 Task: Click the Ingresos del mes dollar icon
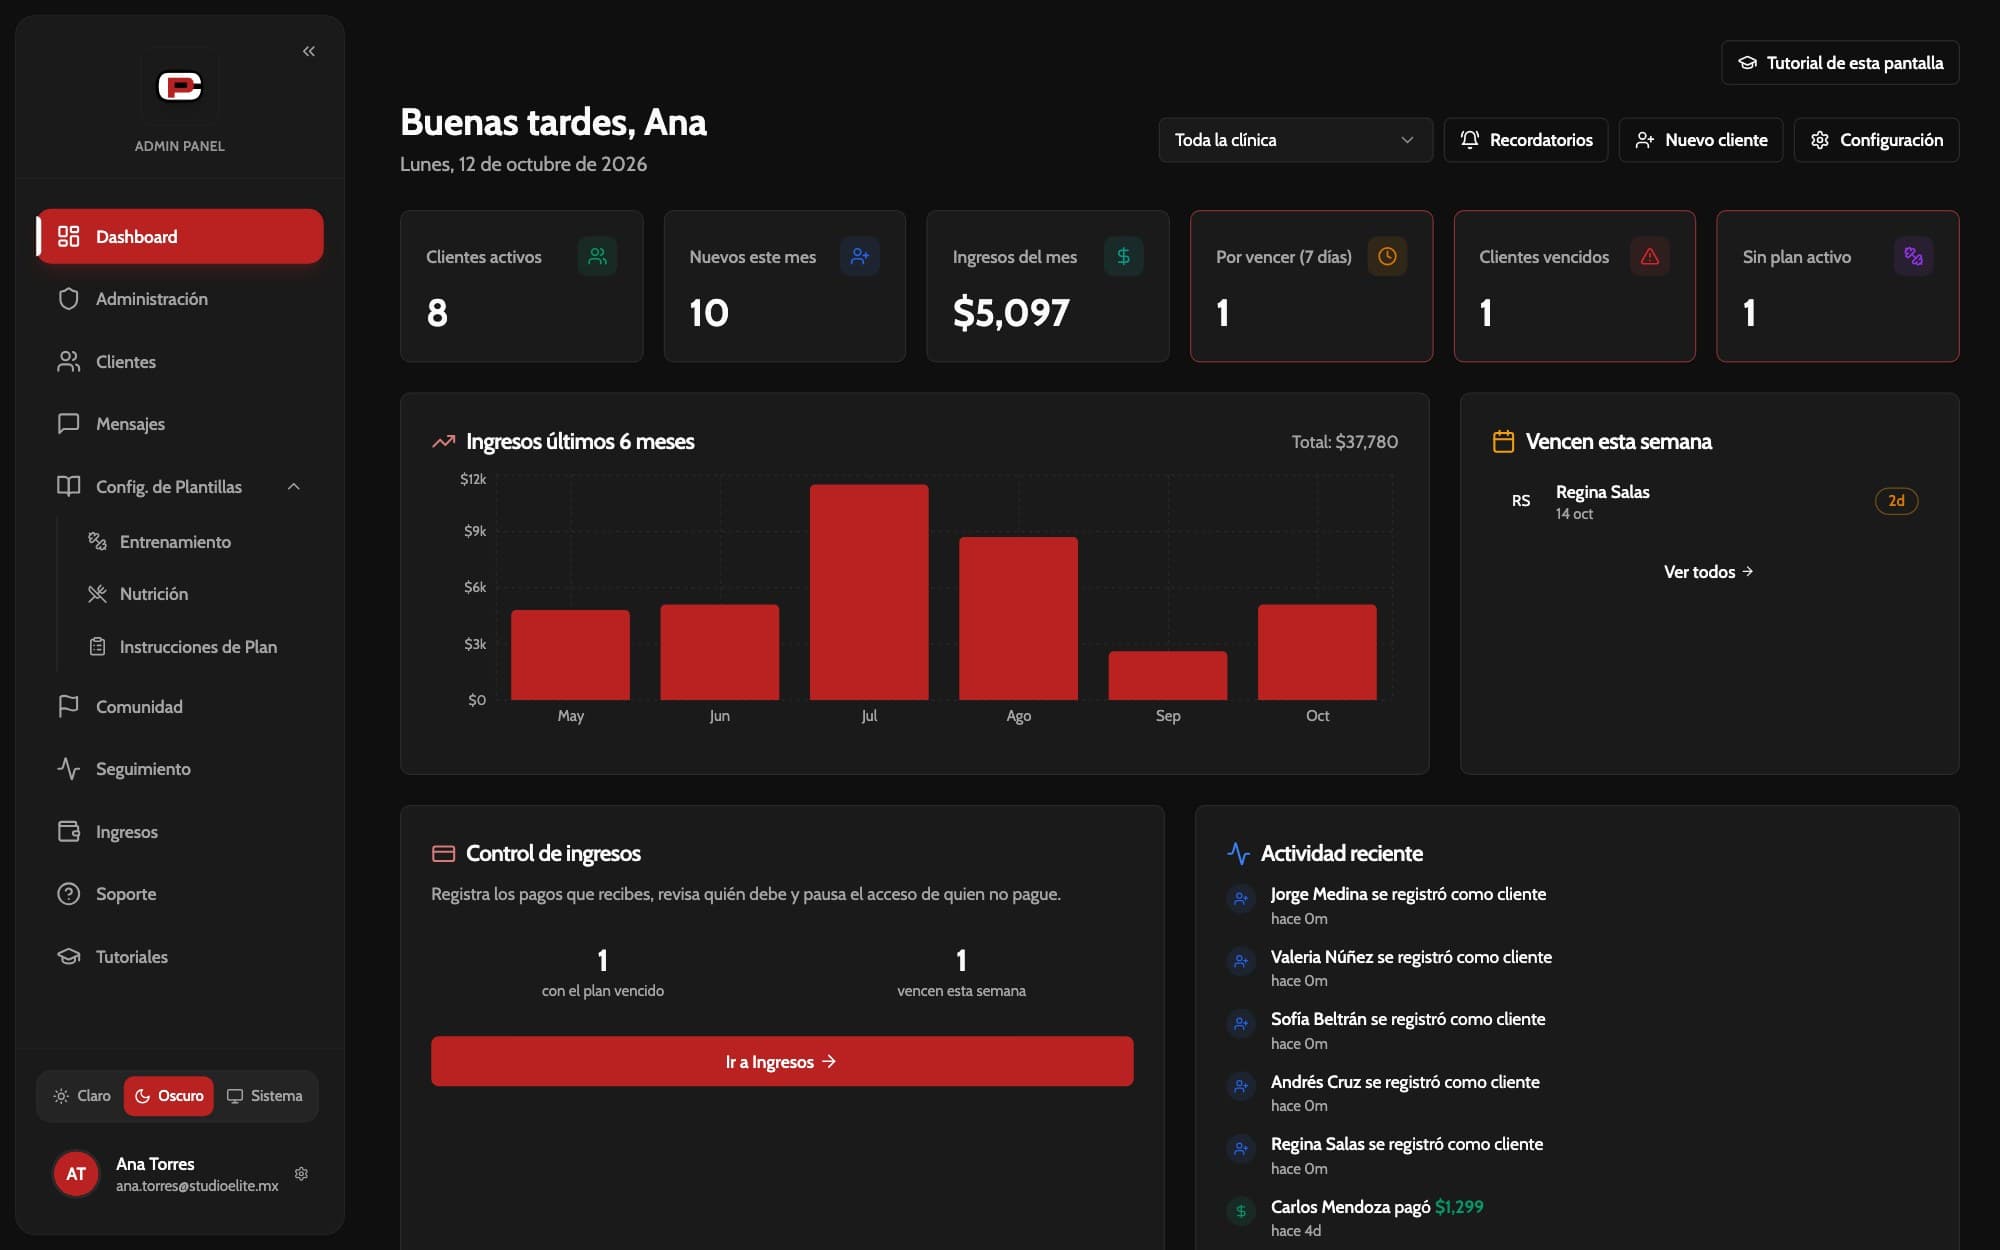point(1123,256)
